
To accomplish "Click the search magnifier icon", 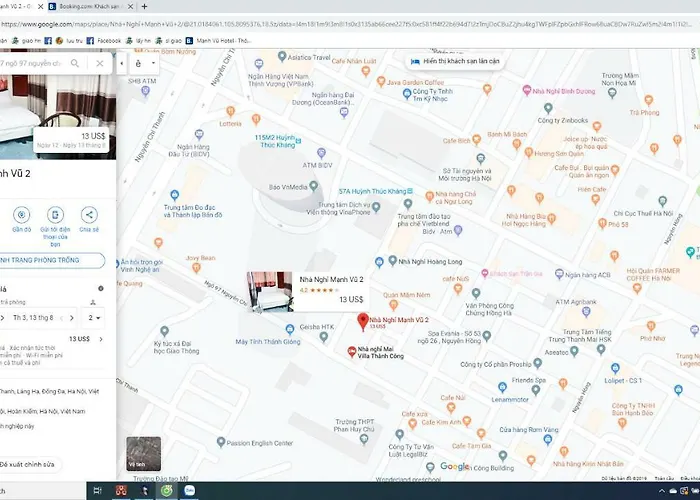I will coord(75,63).
